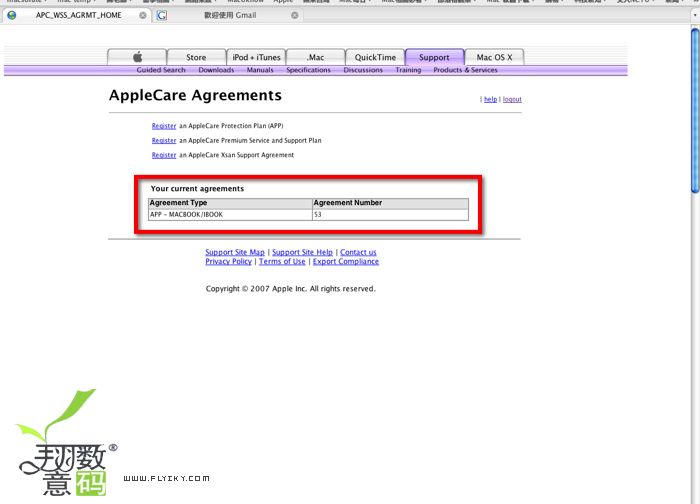Go to Guided Search
Screen dimensions: 700x504
161,70
